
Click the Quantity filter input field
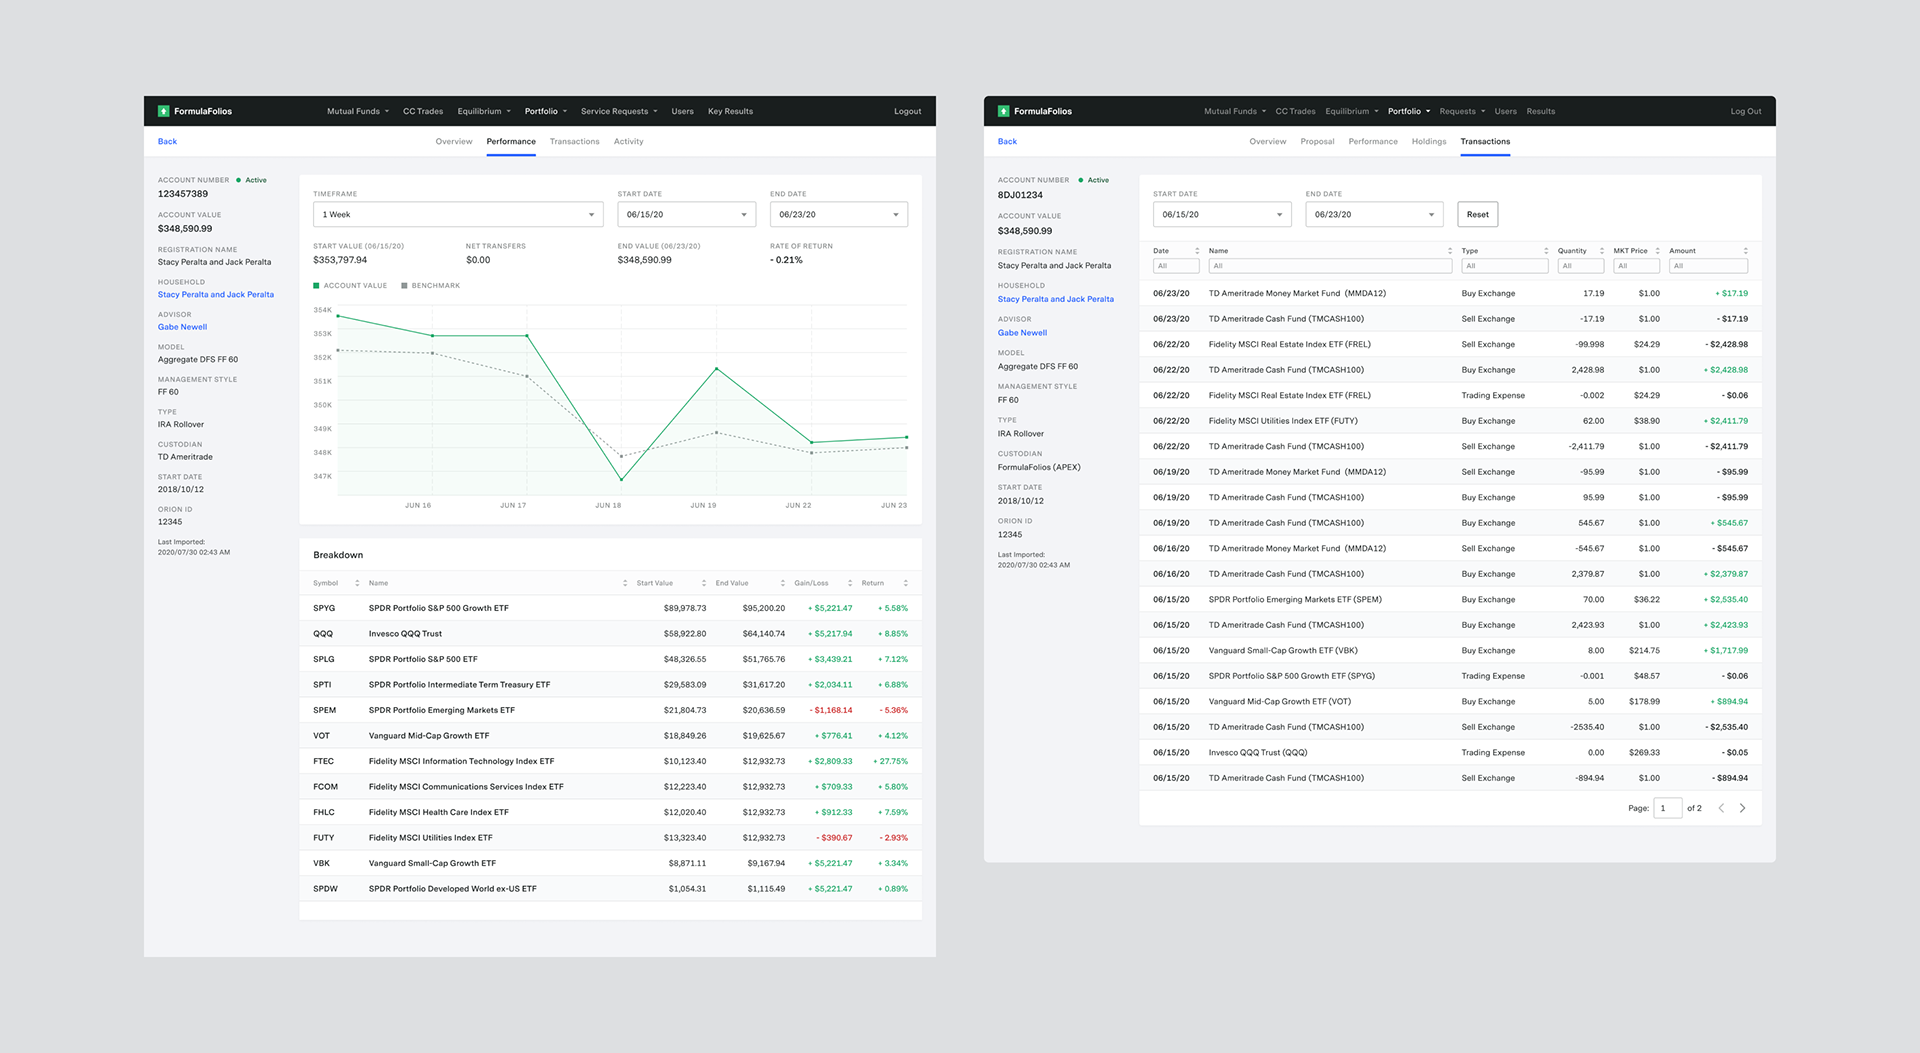coord(1581,266)
